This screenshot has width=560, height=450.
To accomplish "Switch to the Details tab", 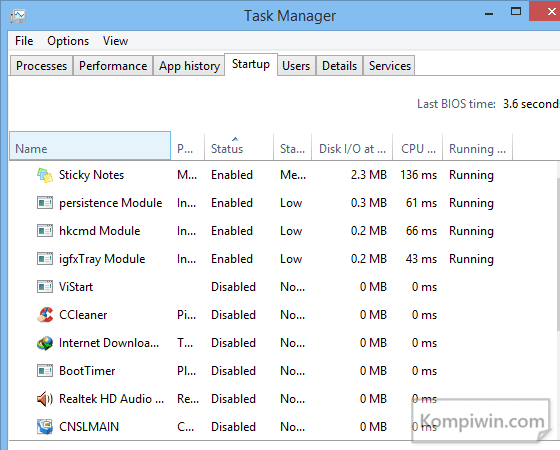I will pyautogui.click(x=339, y=66).
